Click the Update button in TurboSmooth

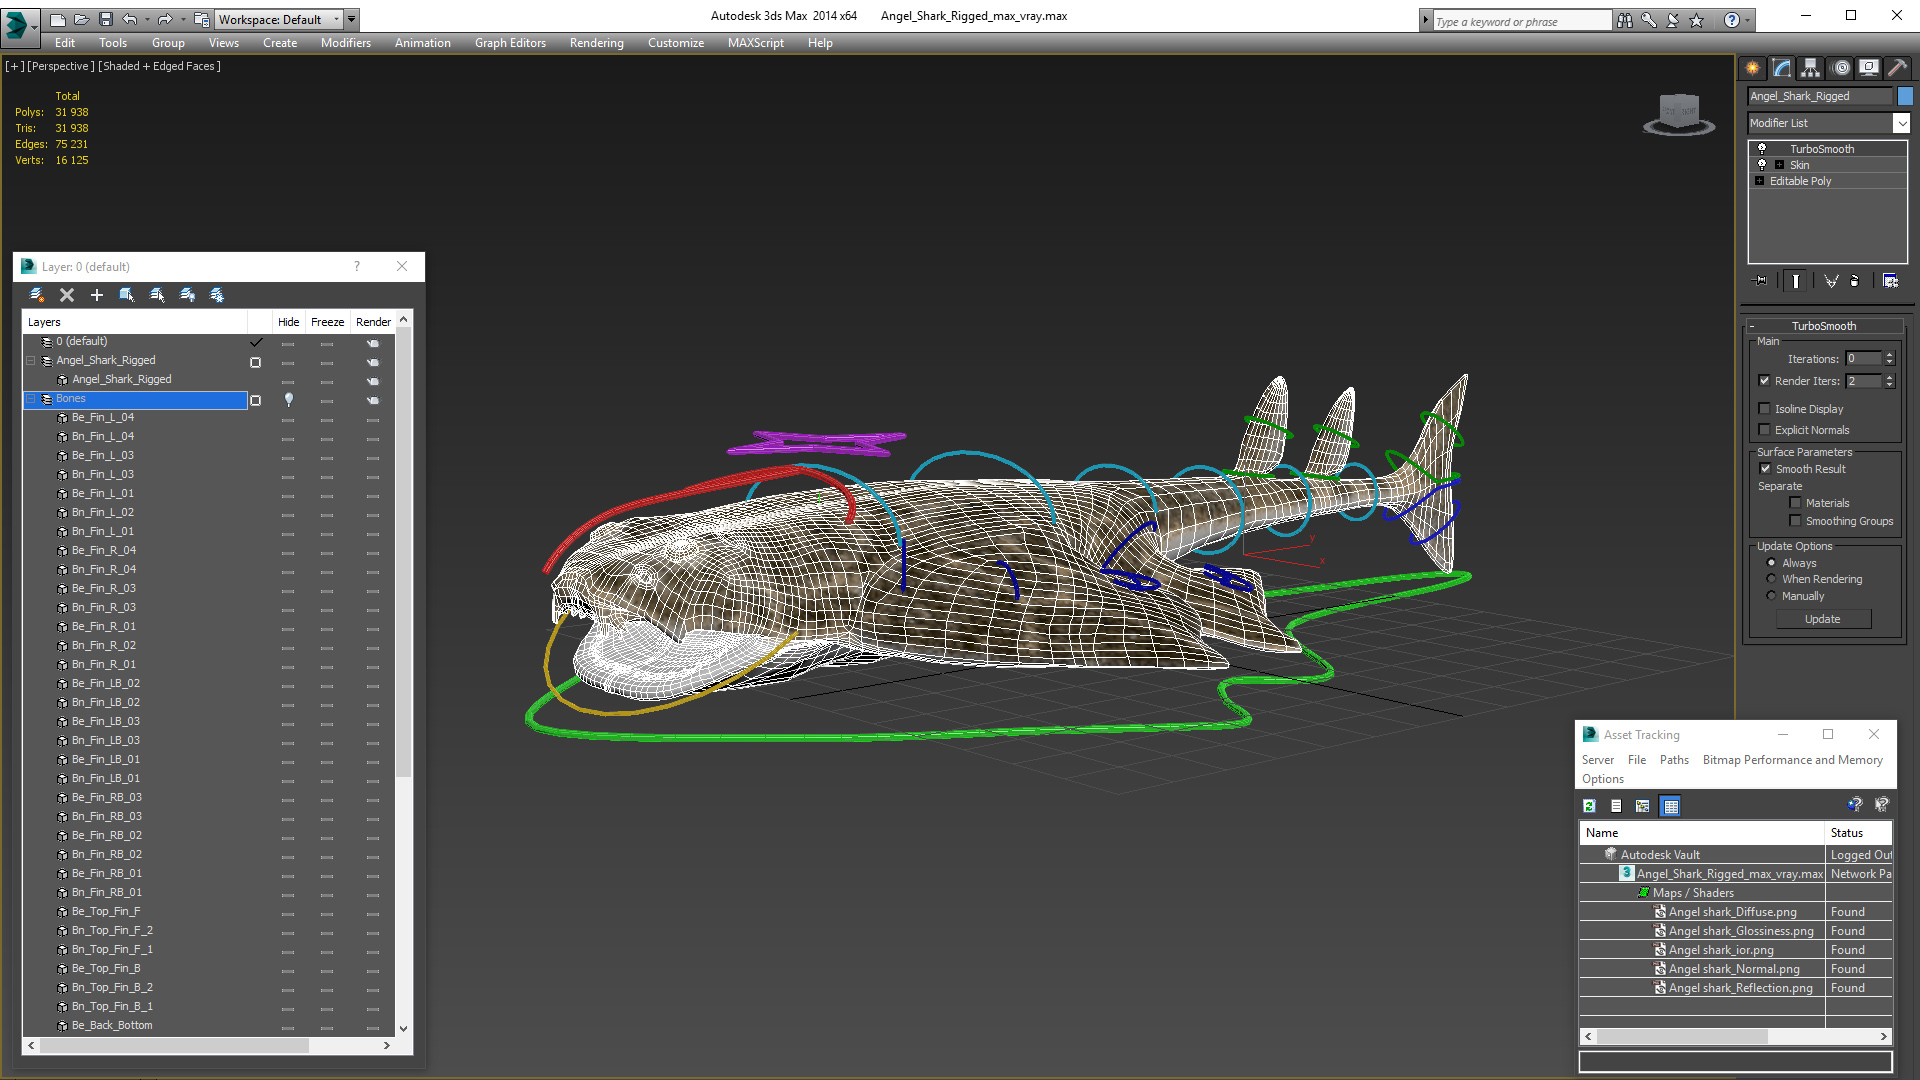(x=1822, y=619)
